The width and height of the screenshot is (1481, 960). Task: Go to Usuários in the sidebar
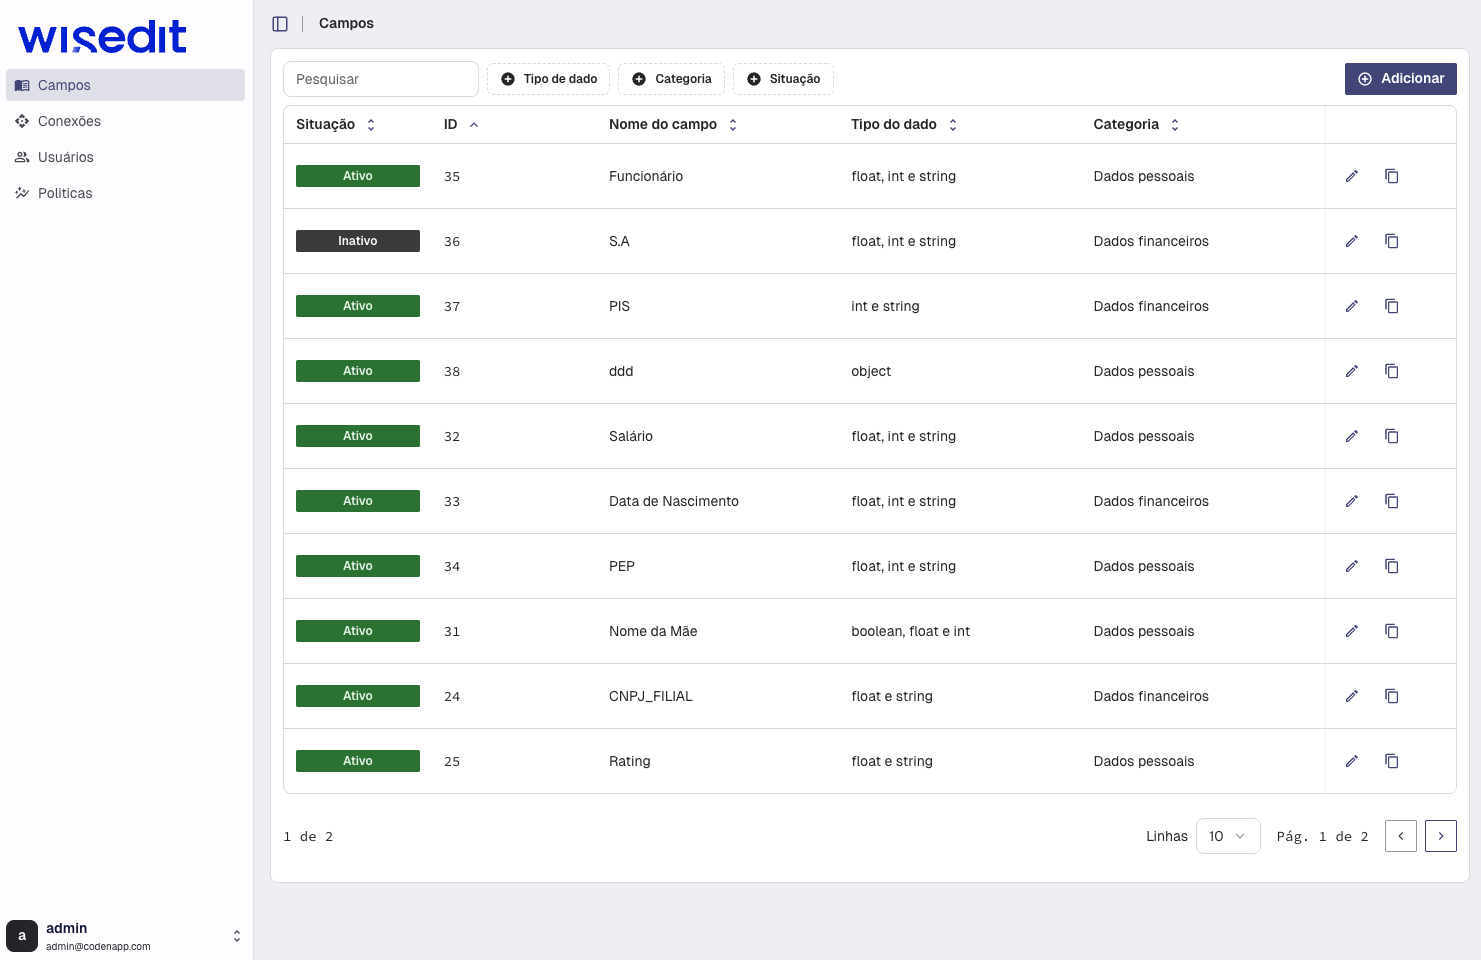pos(65,157)
